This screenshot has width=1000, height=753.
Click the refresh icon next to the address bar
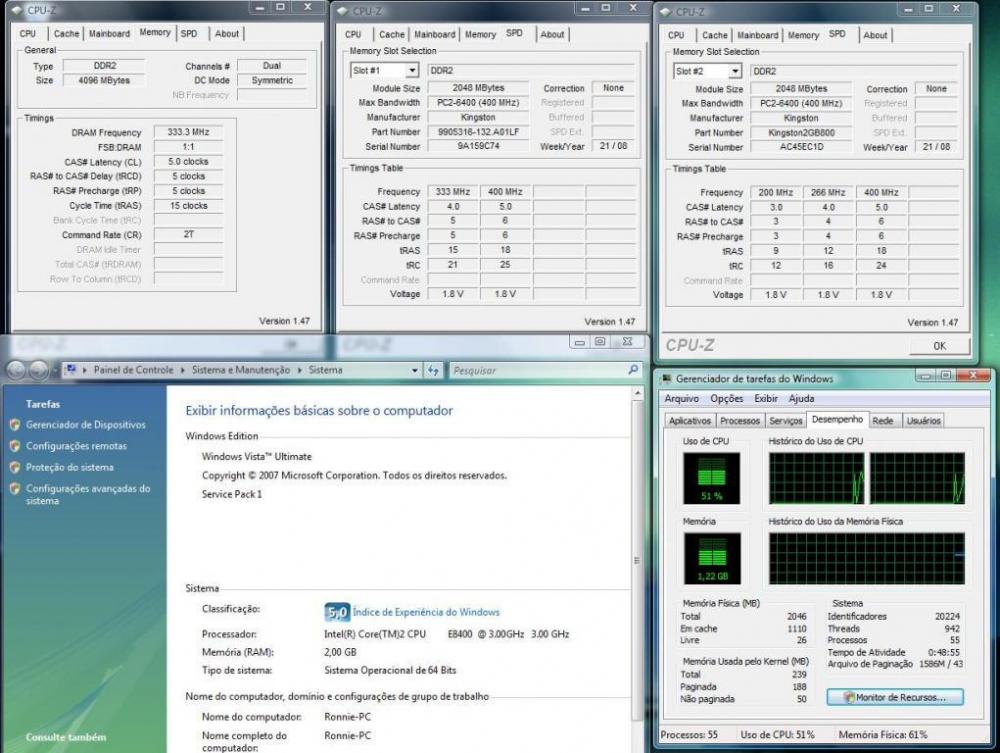pyautogui.click(x=433, y=370)
